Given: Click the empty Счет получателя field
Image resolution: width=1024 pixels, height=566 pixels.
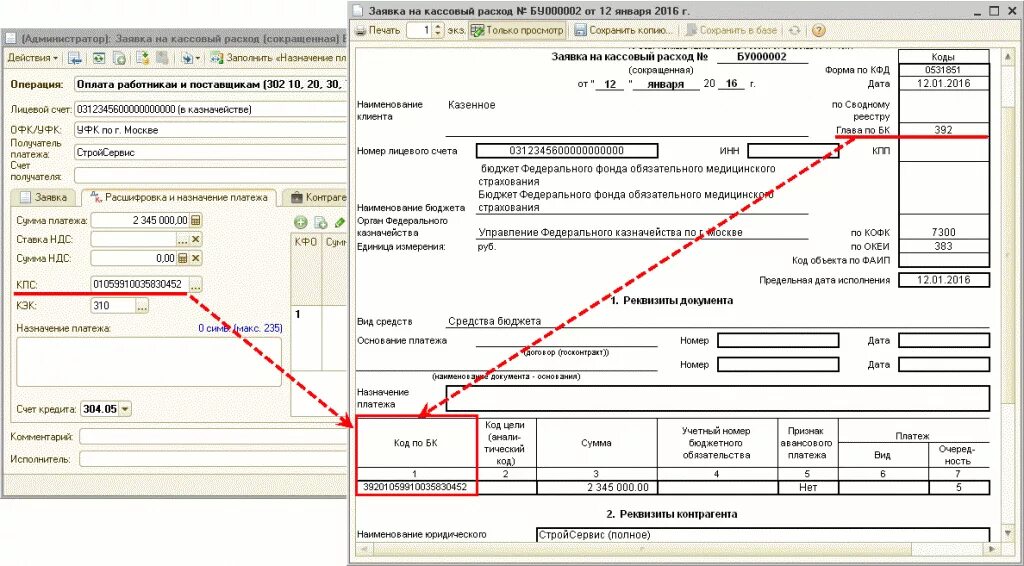Looking at the screenshot, I should coord(210,175).
